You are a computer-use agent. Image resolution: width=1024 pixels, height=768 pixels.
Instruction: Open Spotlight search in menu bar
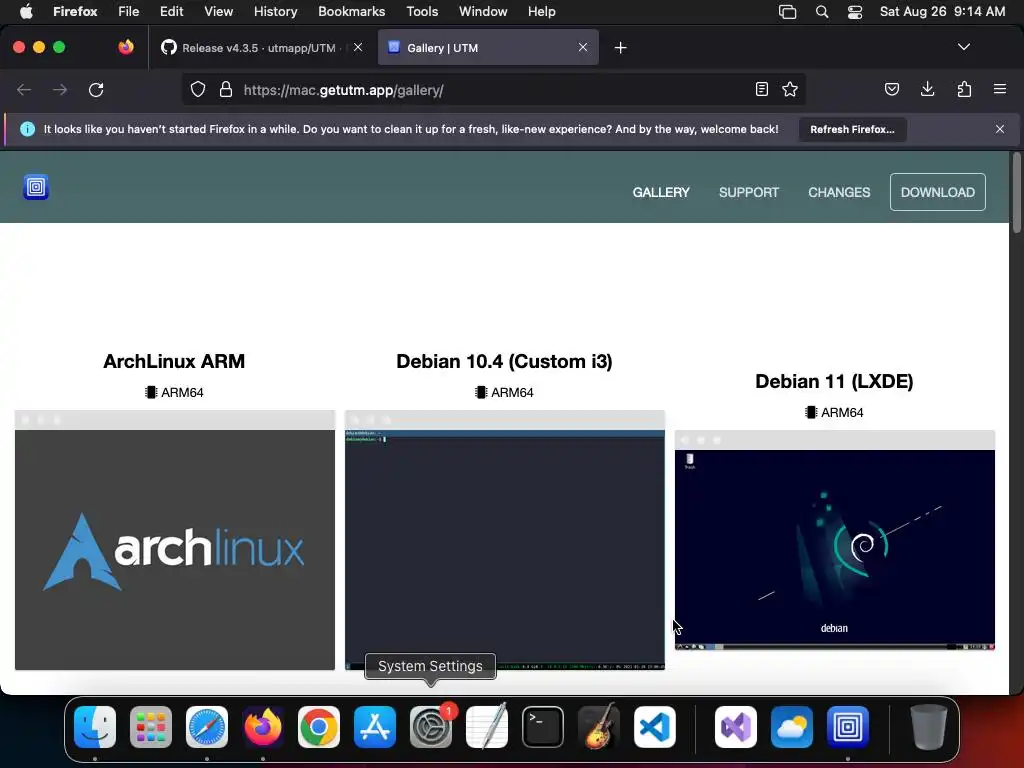[822, 12]
